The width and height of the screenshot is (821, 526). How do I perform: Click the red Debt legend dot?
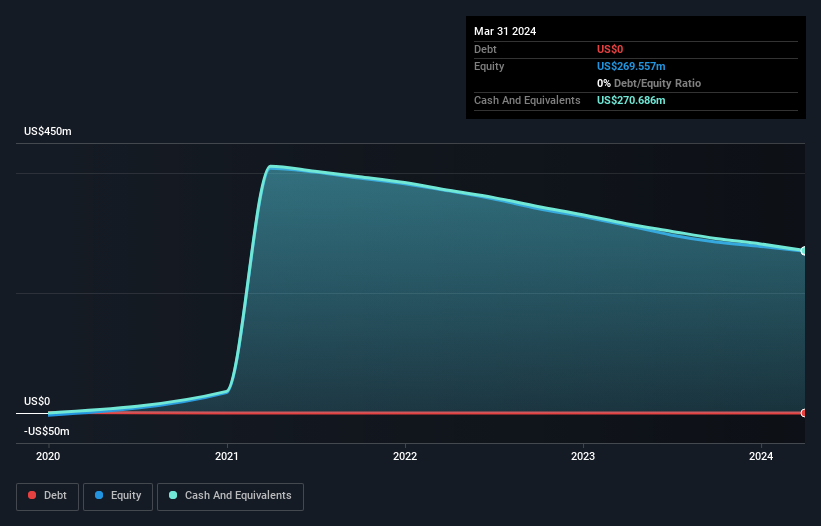(32, 495)
